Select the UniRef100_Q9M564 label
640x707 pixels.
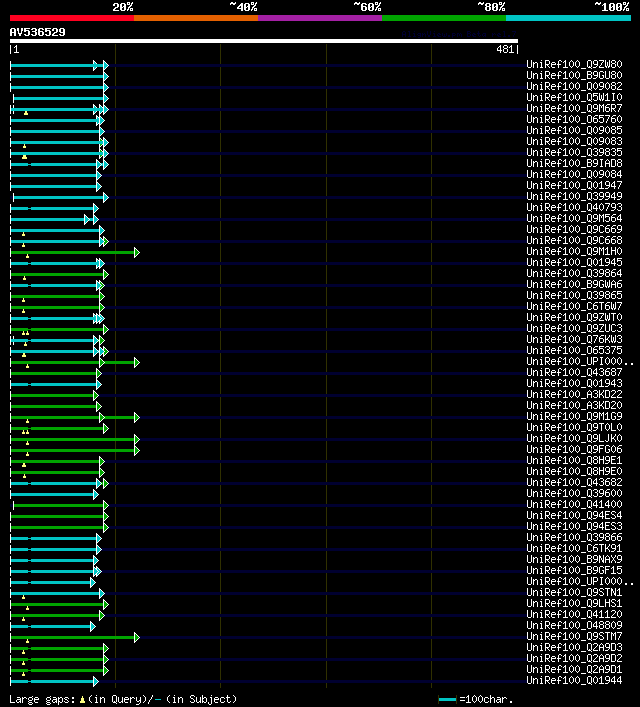574,218
